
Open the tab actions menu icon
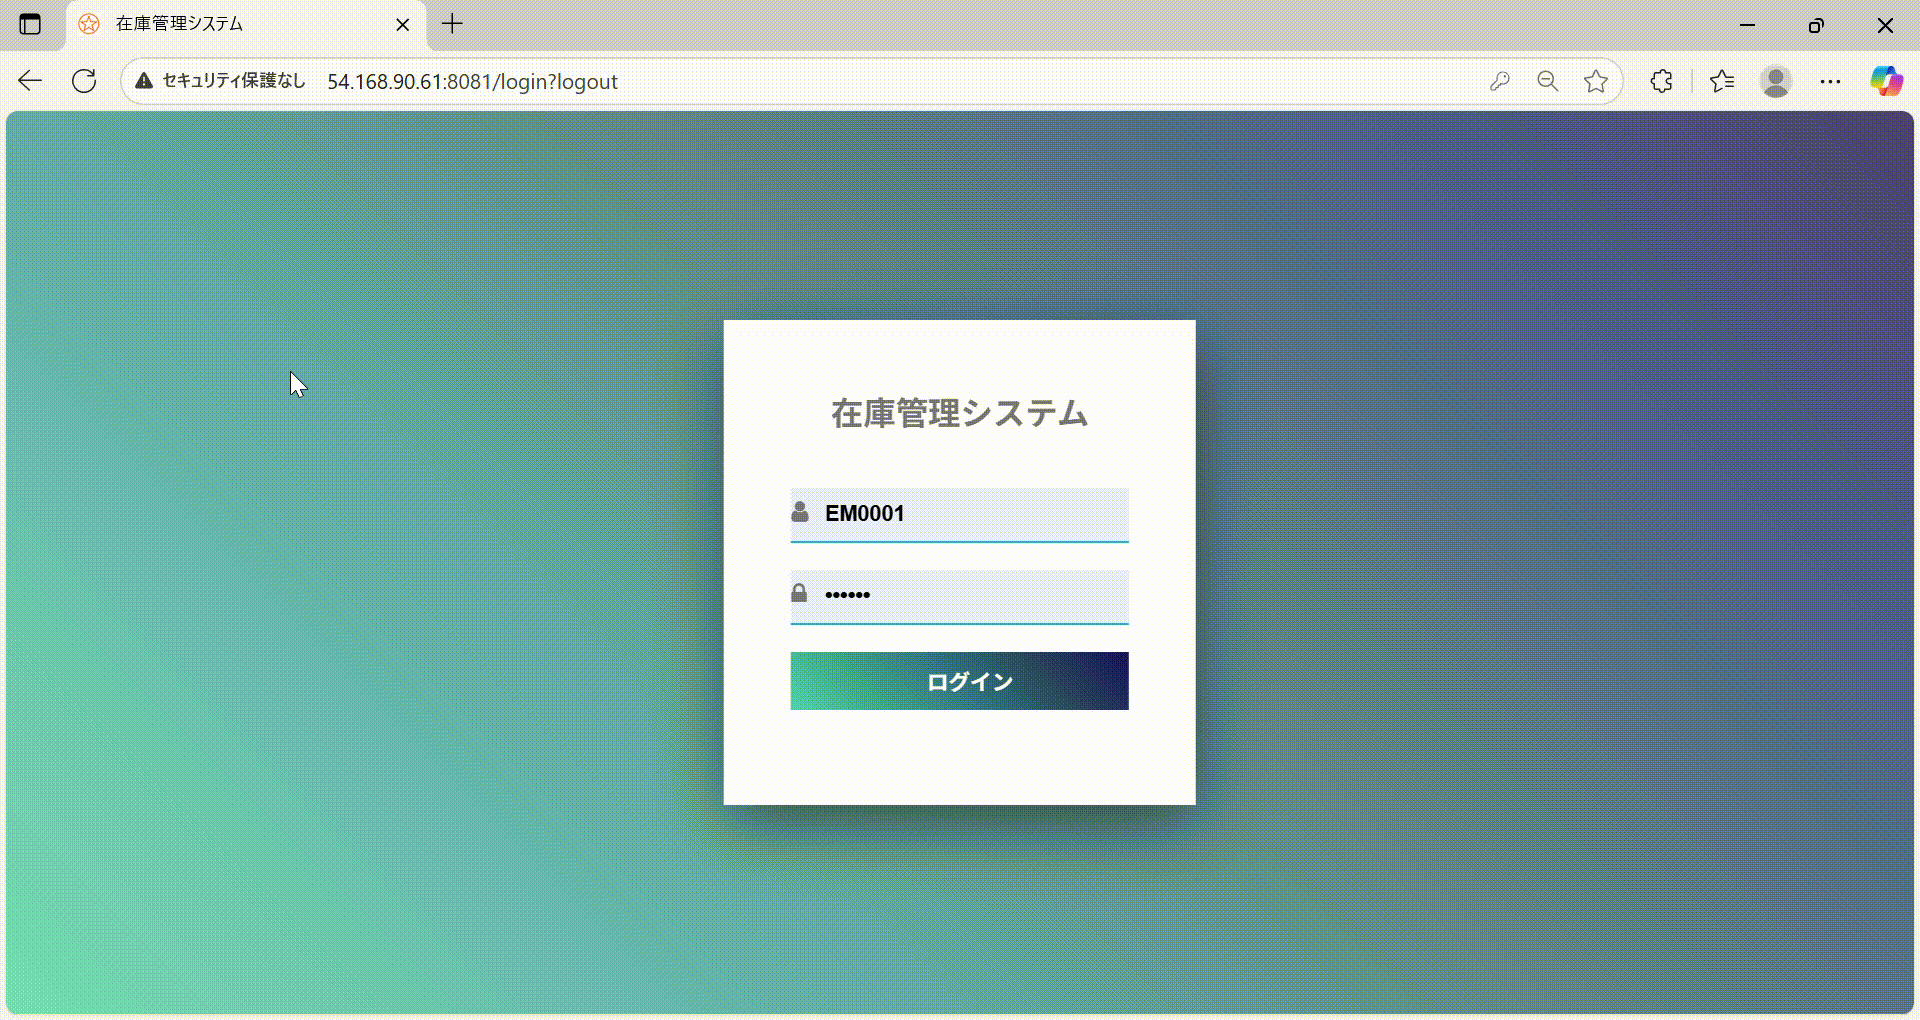pyautogui.click(x=30, y=24)
